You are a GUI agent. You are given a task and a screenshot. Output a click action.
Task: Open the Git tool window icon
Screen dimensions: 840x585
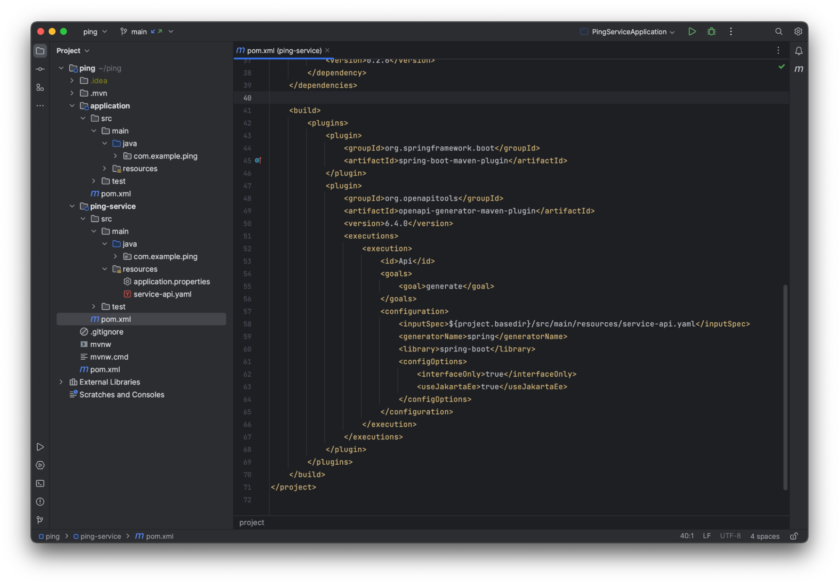40,521
